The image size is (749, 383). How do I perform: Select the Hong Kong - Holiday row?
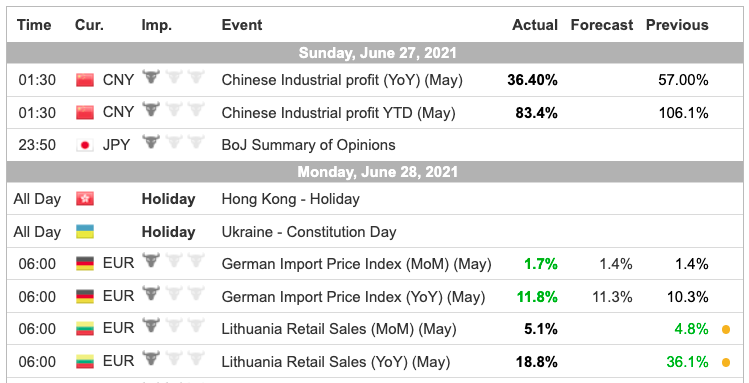(x=375, y=199)
